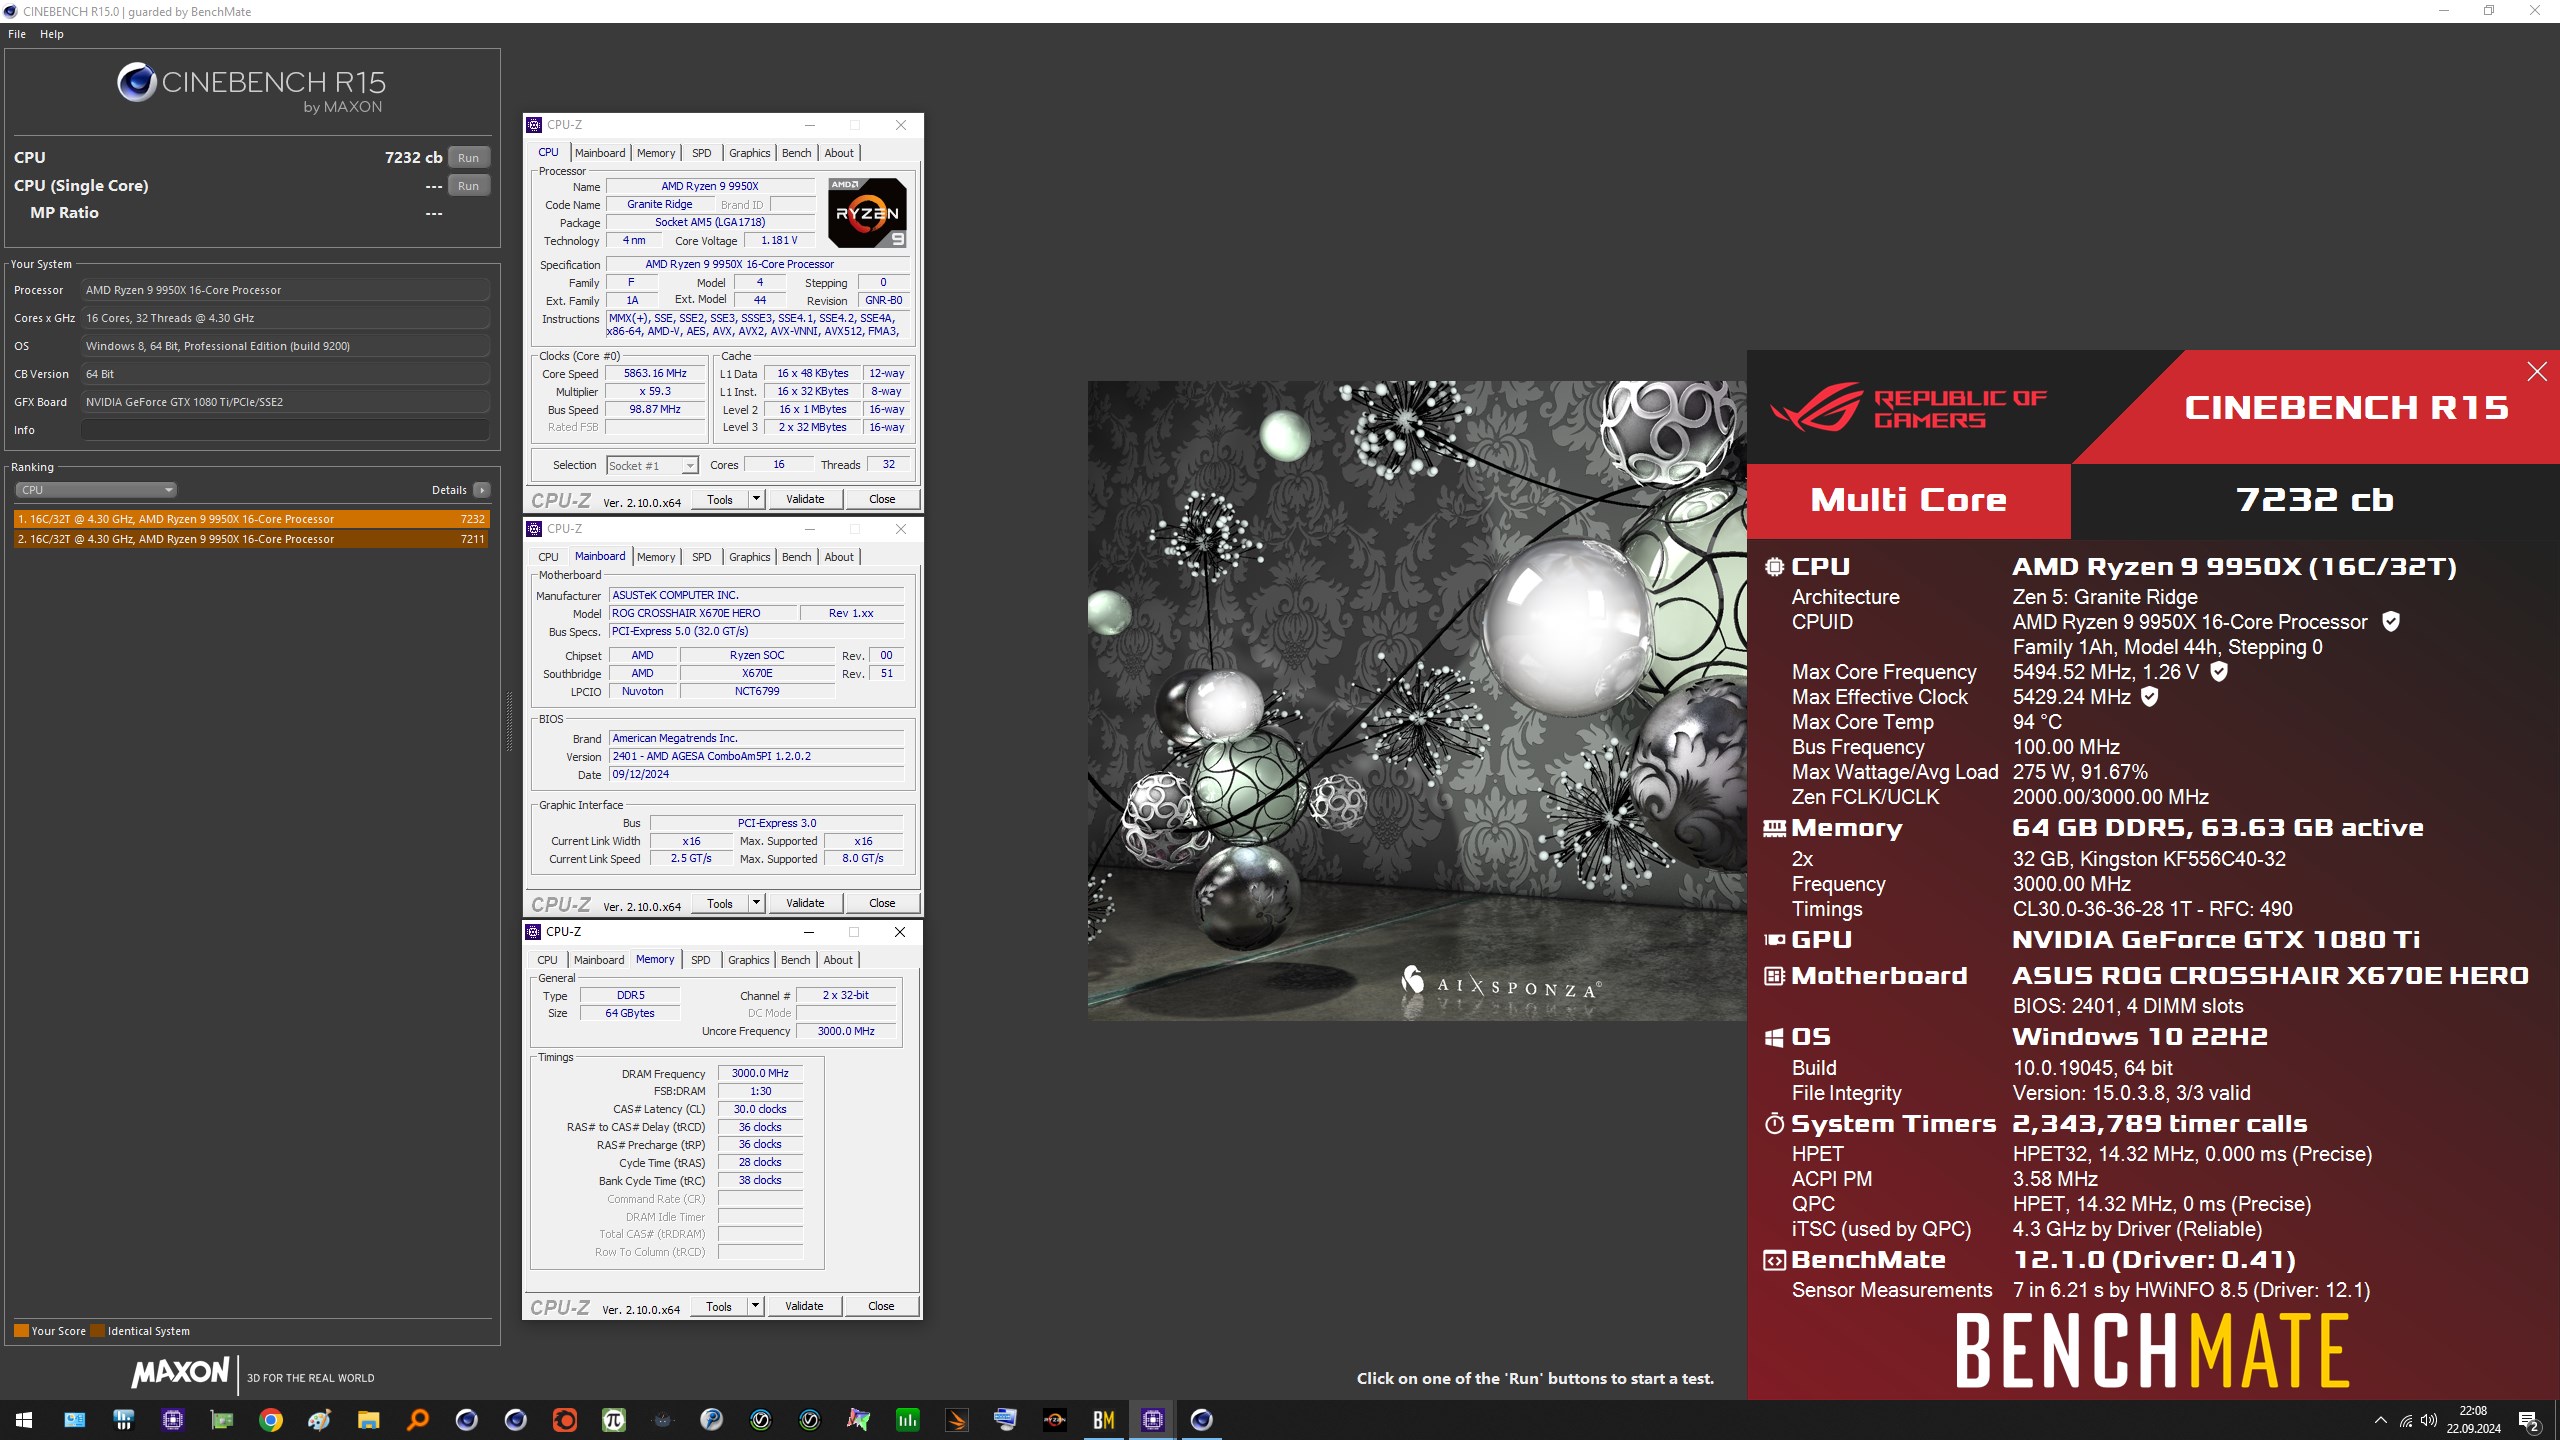Viewport: 2560px width, 1440px height.
Task: Click the shield beside Max Core Frequency
Action: point(2218,672)
